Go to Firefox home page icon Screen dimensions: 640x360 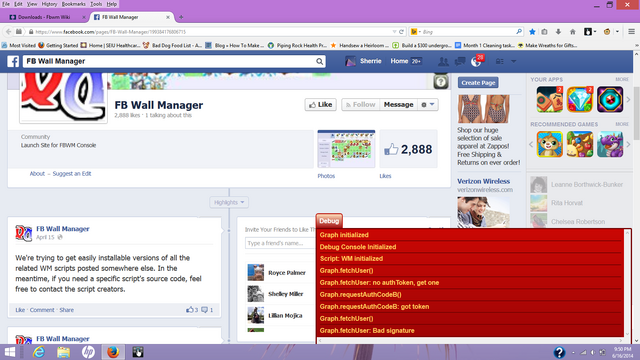click(573, 31)
